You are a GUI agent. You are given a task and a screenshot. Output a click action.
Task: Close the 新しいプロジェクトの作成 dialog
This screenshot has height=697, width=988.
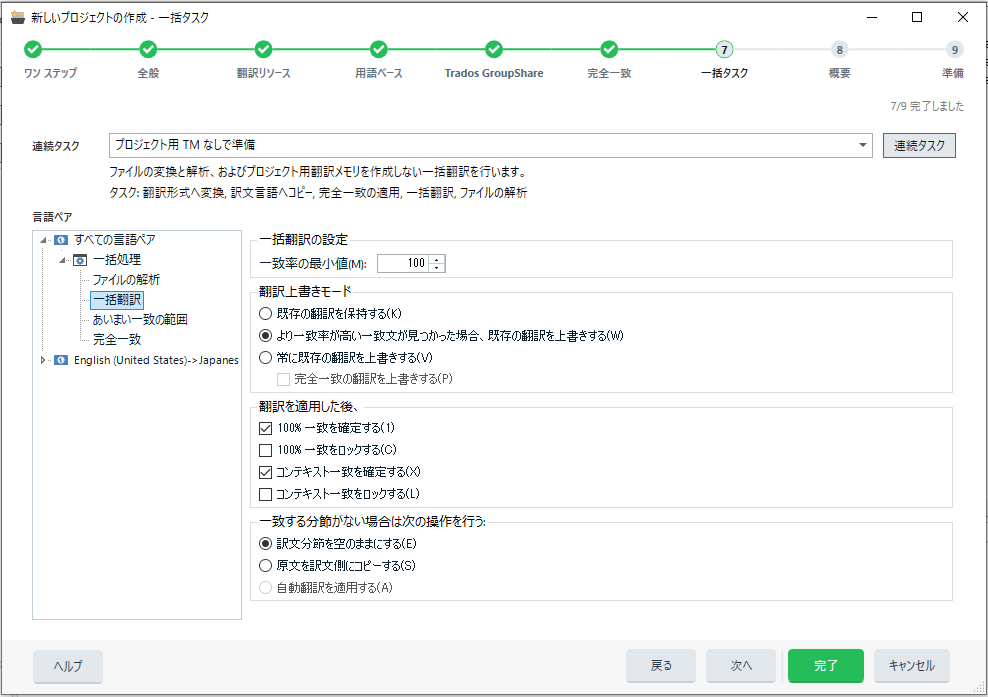pyautogui.click(x=963, y=17)
